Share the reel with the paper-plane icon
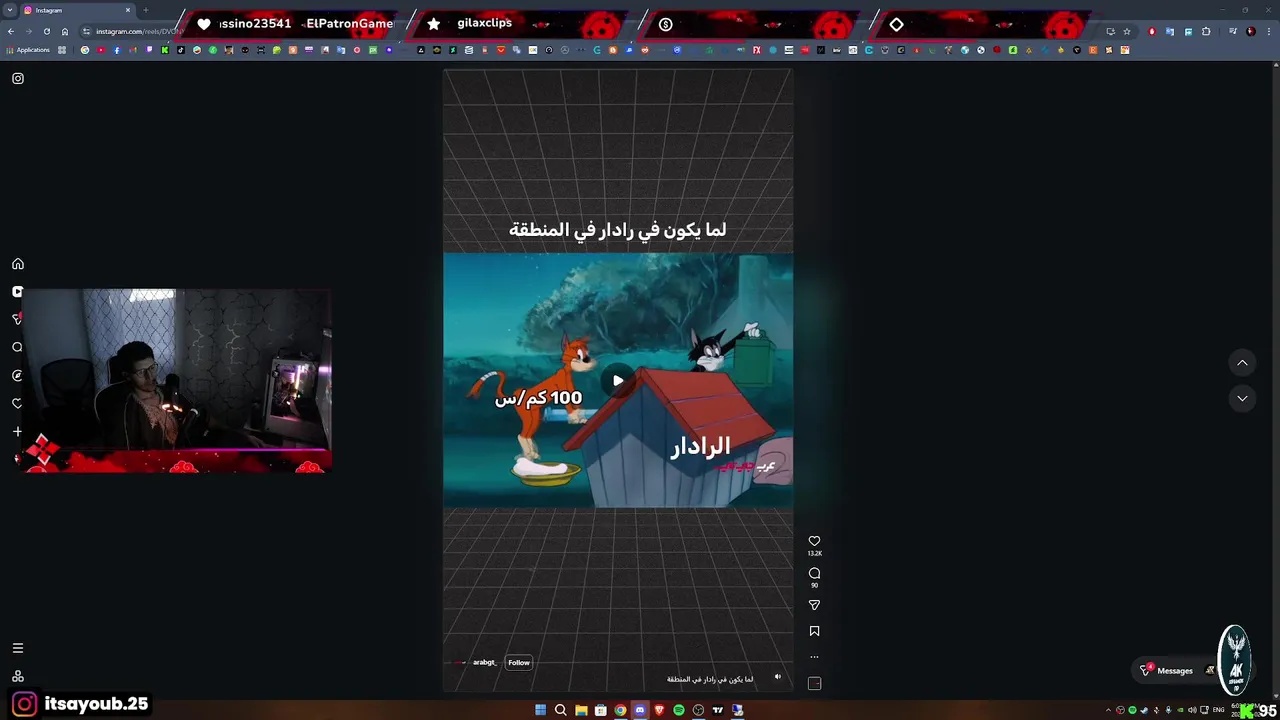This screenshot has width=1280, height=720. pyautogui.click(x=814, y=605)
